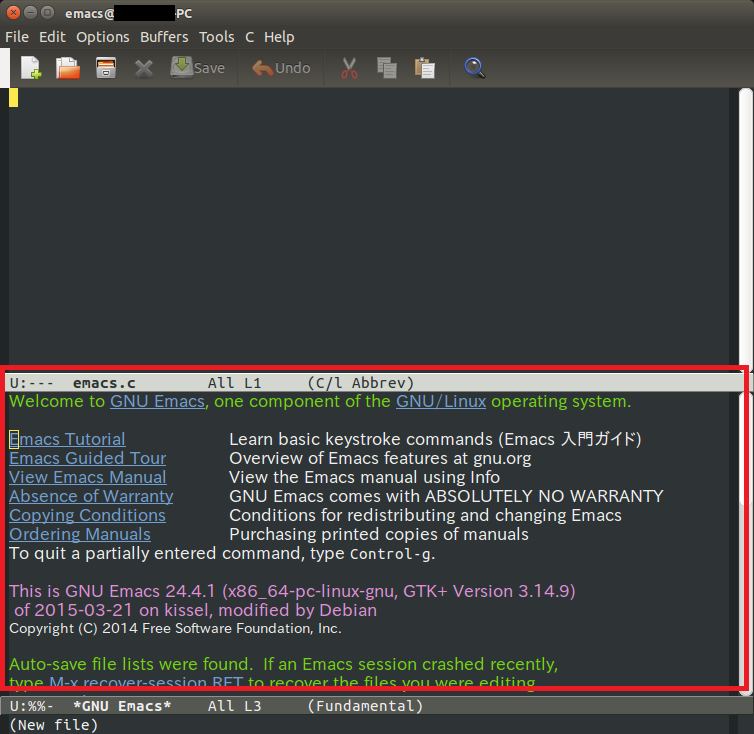Follow the GNU Emacs link
This screenshot has height=734, width=754.
point(157,401)
